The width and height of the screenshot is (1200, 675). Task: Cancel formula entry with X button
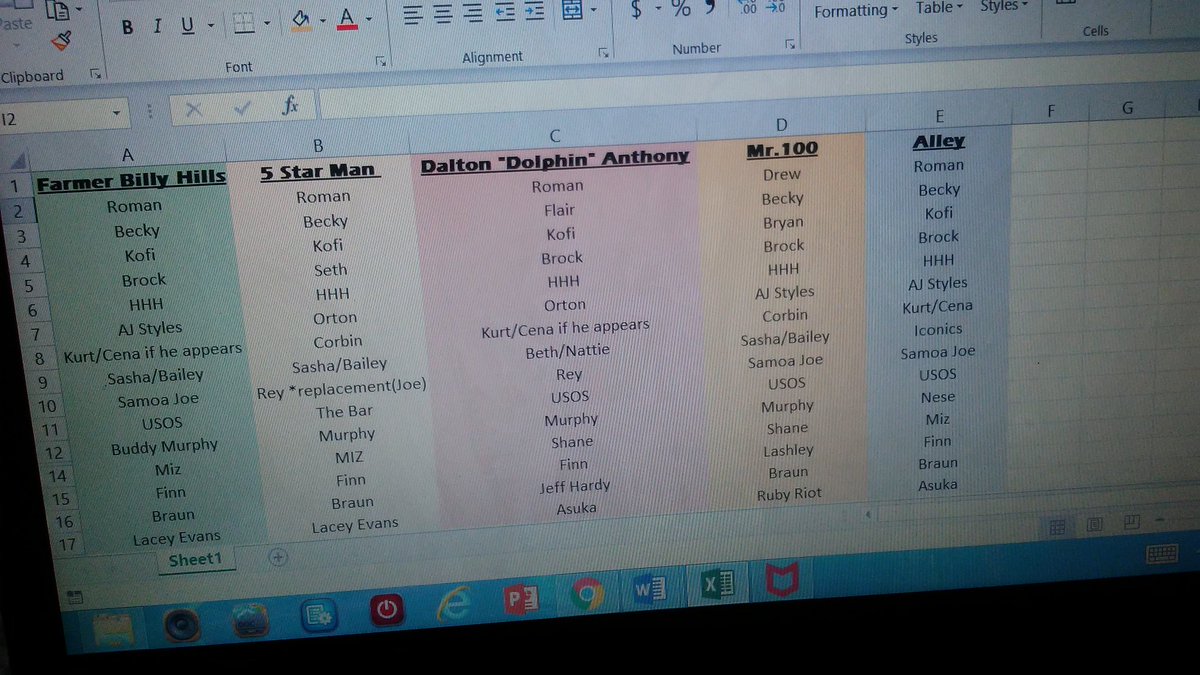(193, 109)
